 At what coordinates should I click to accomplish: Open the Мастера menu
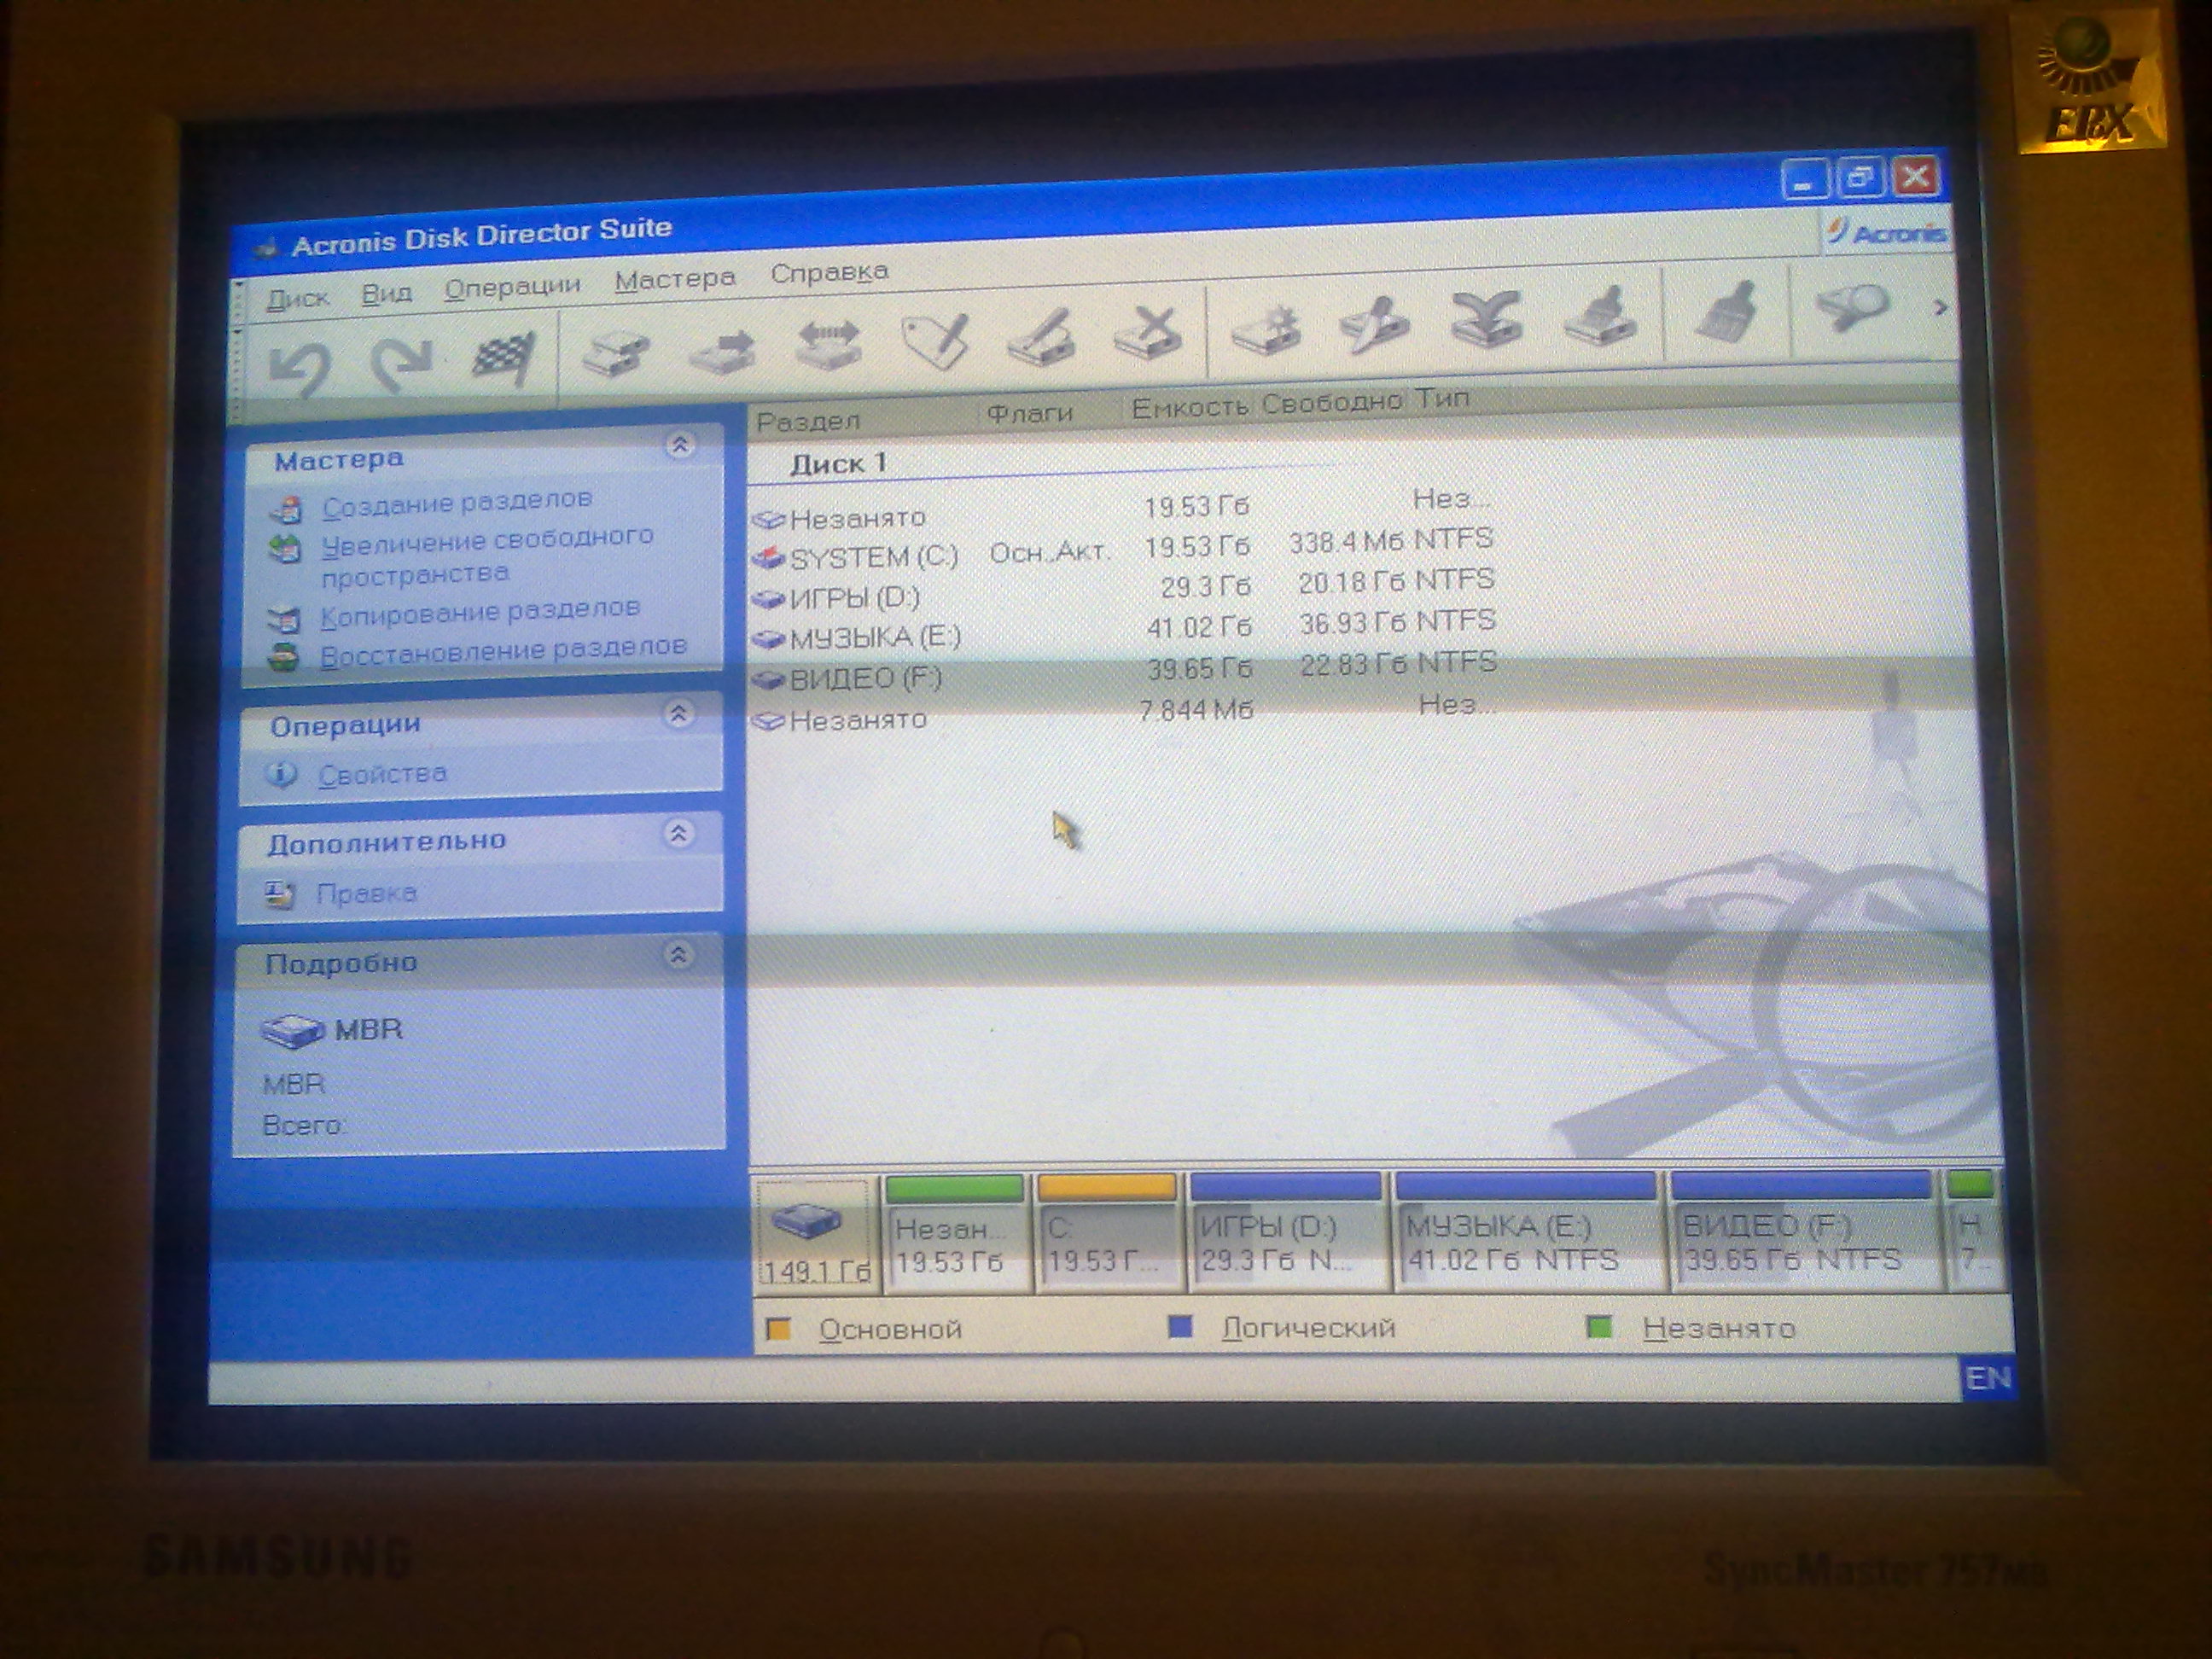click(x=675, y=279)
